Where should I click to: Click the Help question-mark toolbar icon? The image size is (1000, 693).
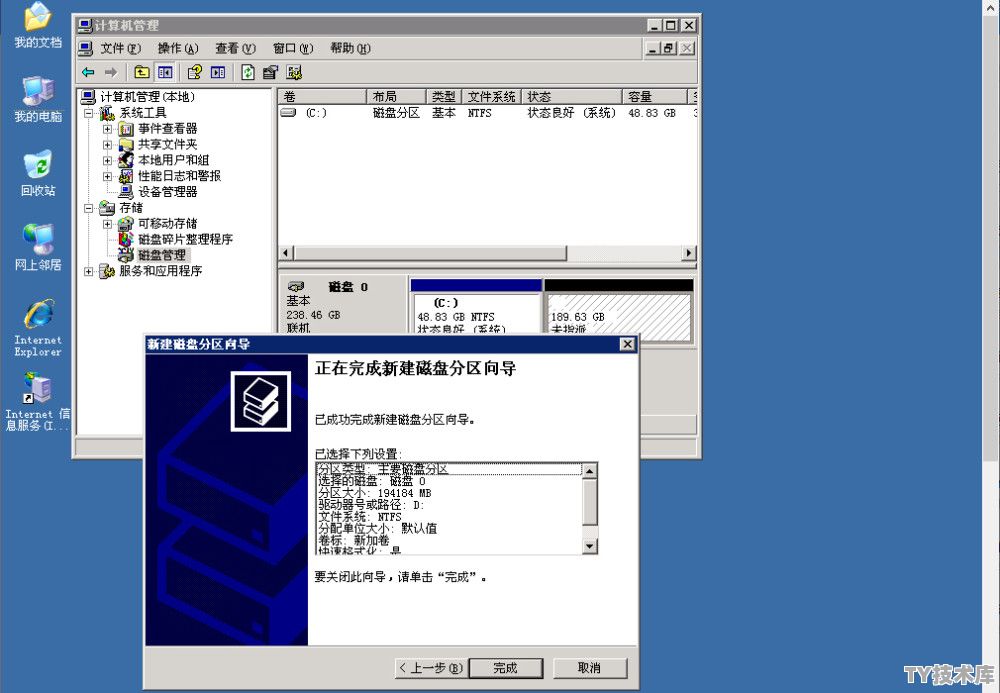[195, 72]
